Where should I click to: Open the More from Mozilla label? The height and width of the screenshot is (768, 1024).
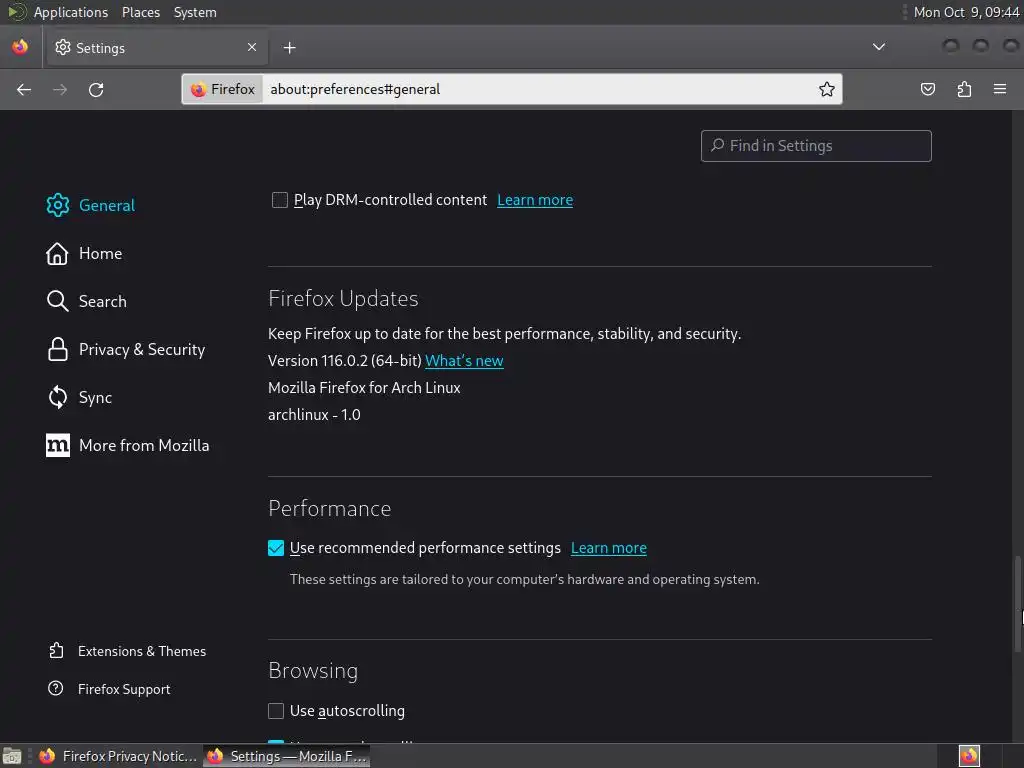144,445
